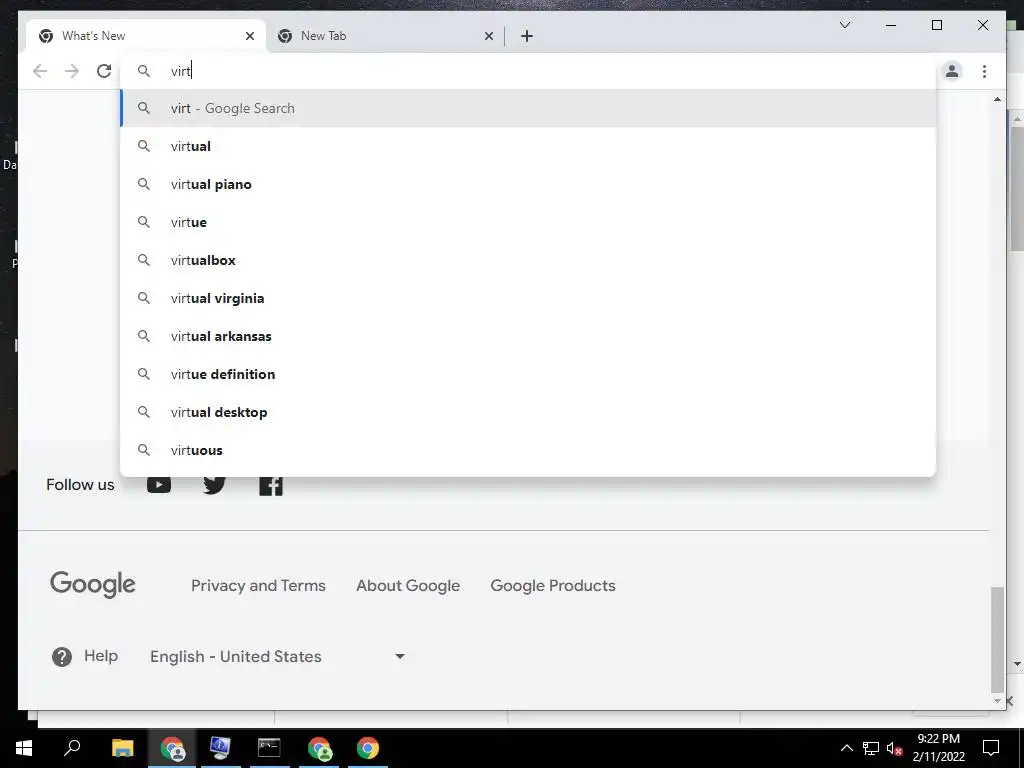1024x768 pixels.
Task: Open About Google link
Action: click(x=408, y=585)
